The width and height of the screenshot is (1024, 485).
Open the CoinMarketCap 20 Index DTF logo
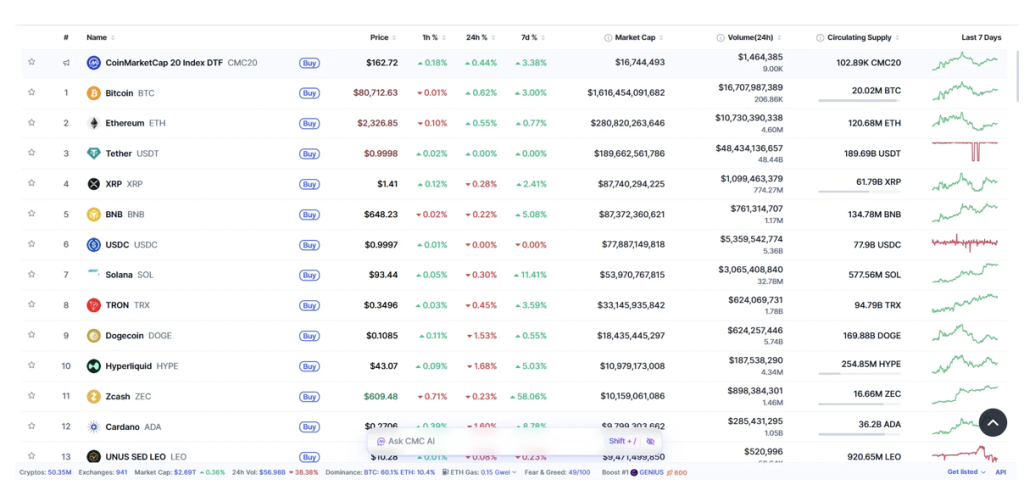point(94,63)
